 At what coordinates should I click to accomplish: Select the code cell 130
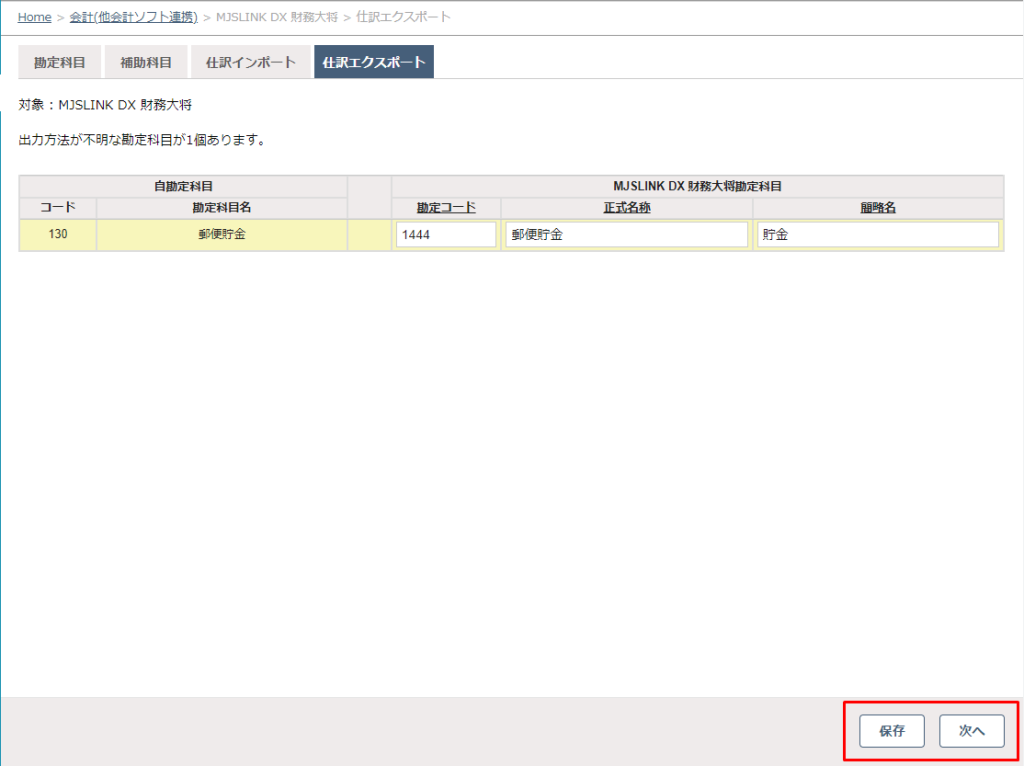57,234
